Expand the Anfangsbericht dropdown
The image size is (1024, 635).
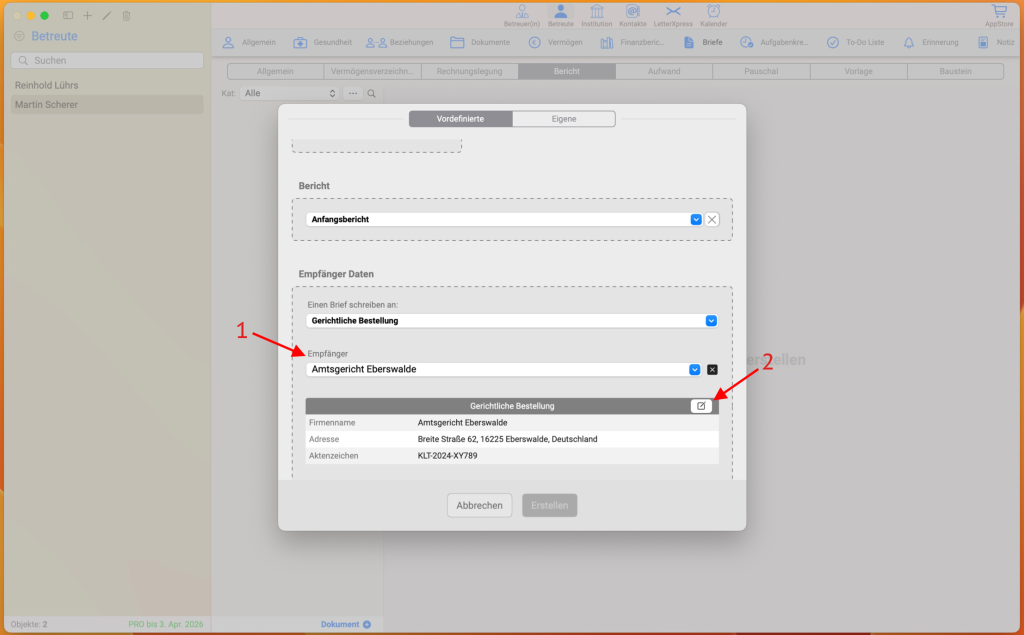pos(696,219)
